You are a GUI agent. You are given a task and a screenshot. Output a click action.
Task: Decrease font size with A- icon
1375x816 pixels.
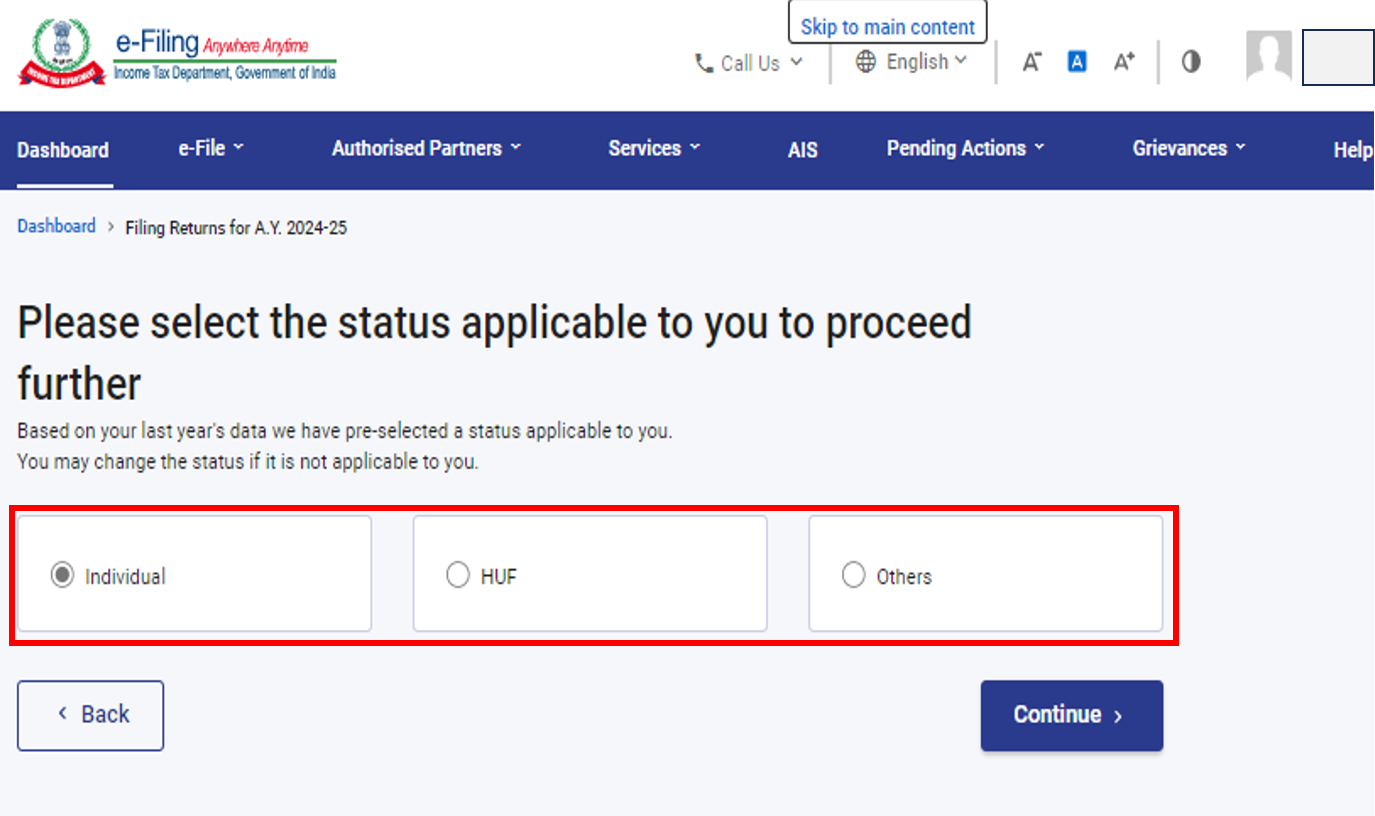(x=1032, y=62)
